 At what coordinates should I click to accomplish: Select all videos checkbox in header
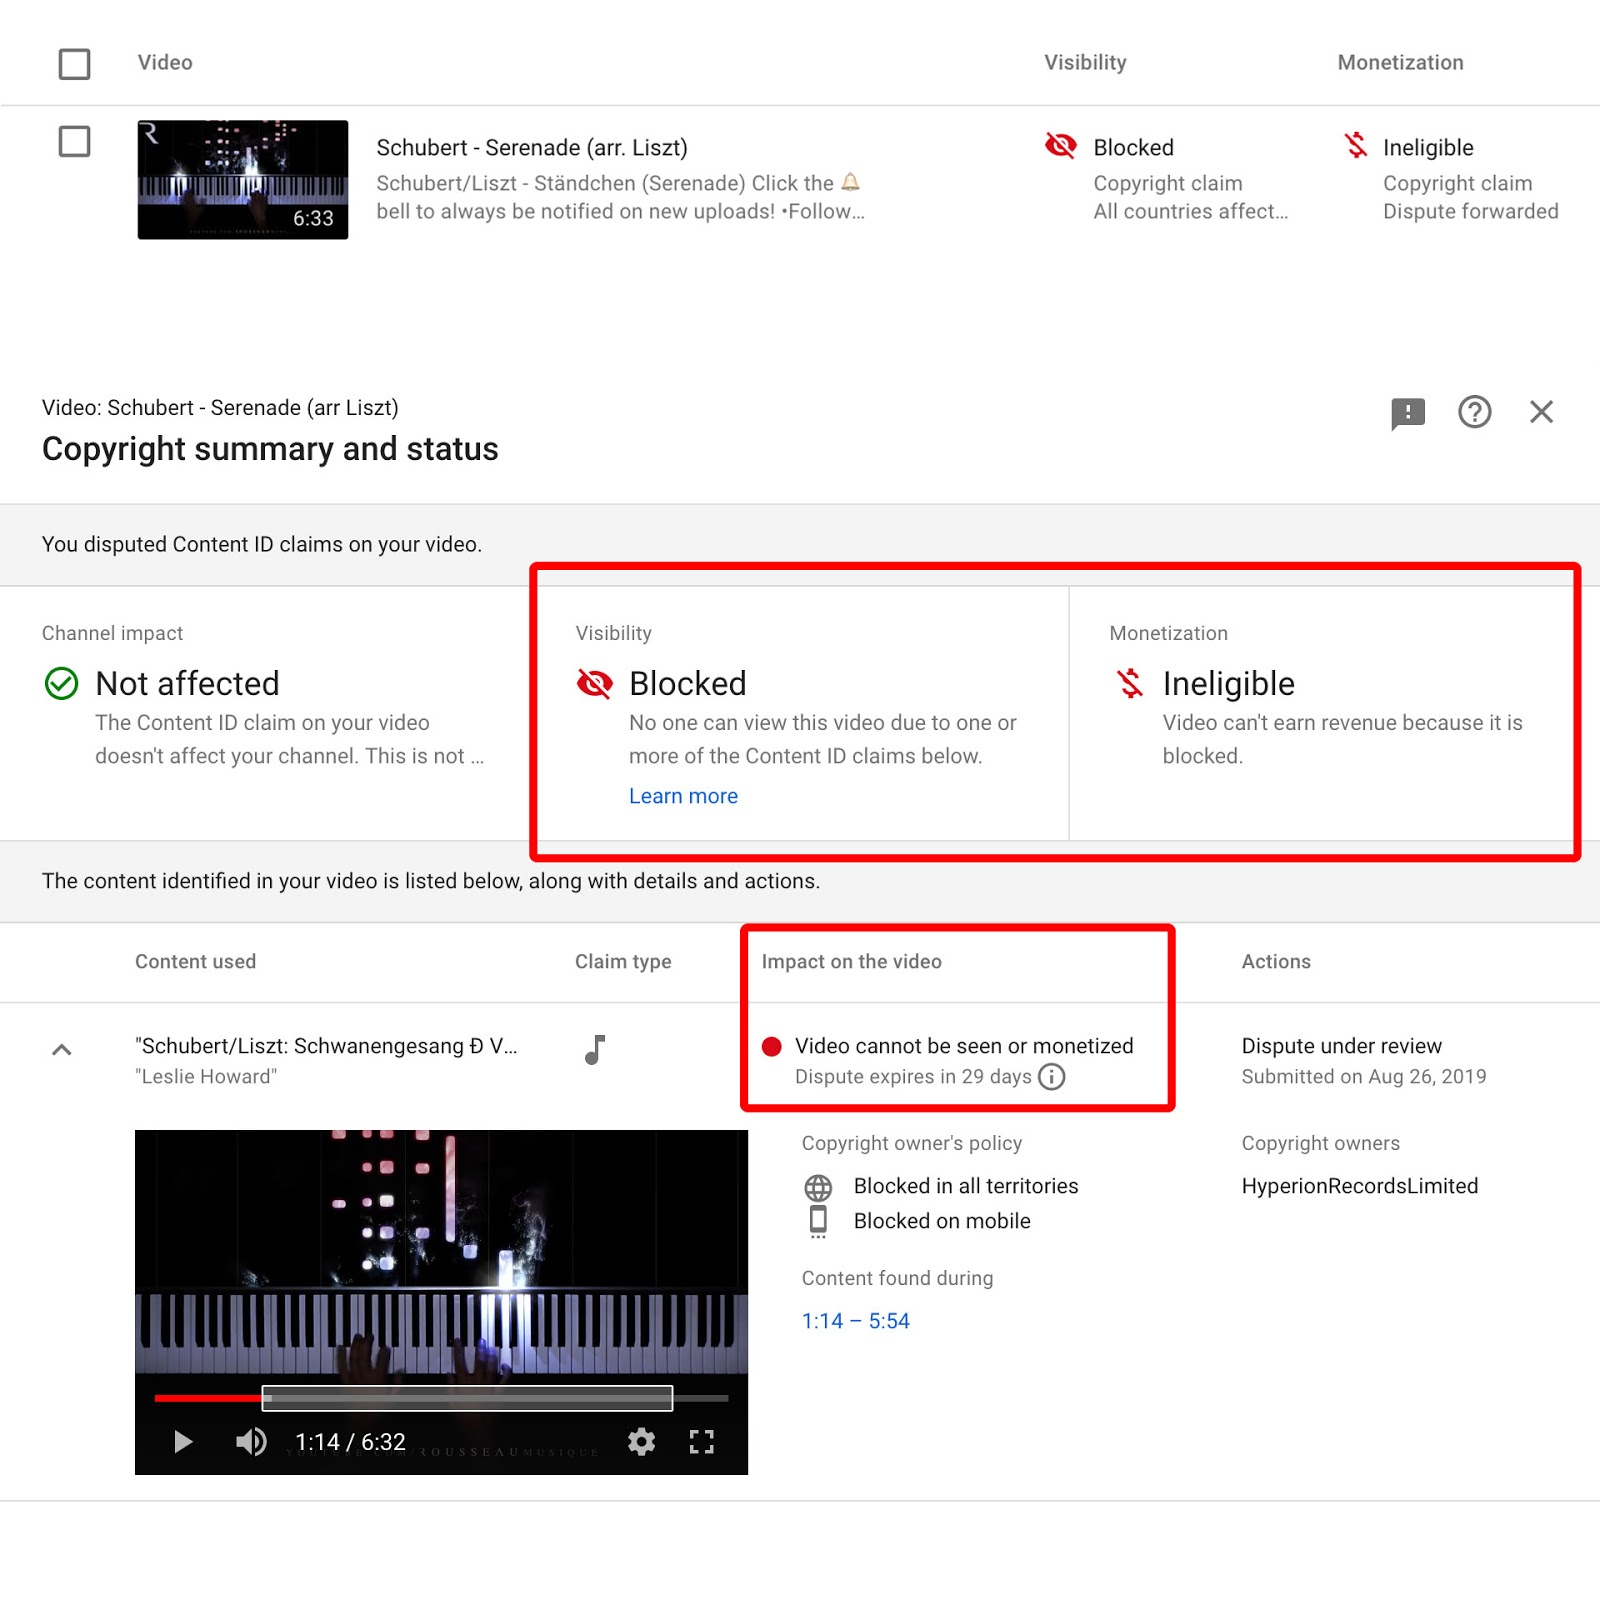[x=75, y=64]
